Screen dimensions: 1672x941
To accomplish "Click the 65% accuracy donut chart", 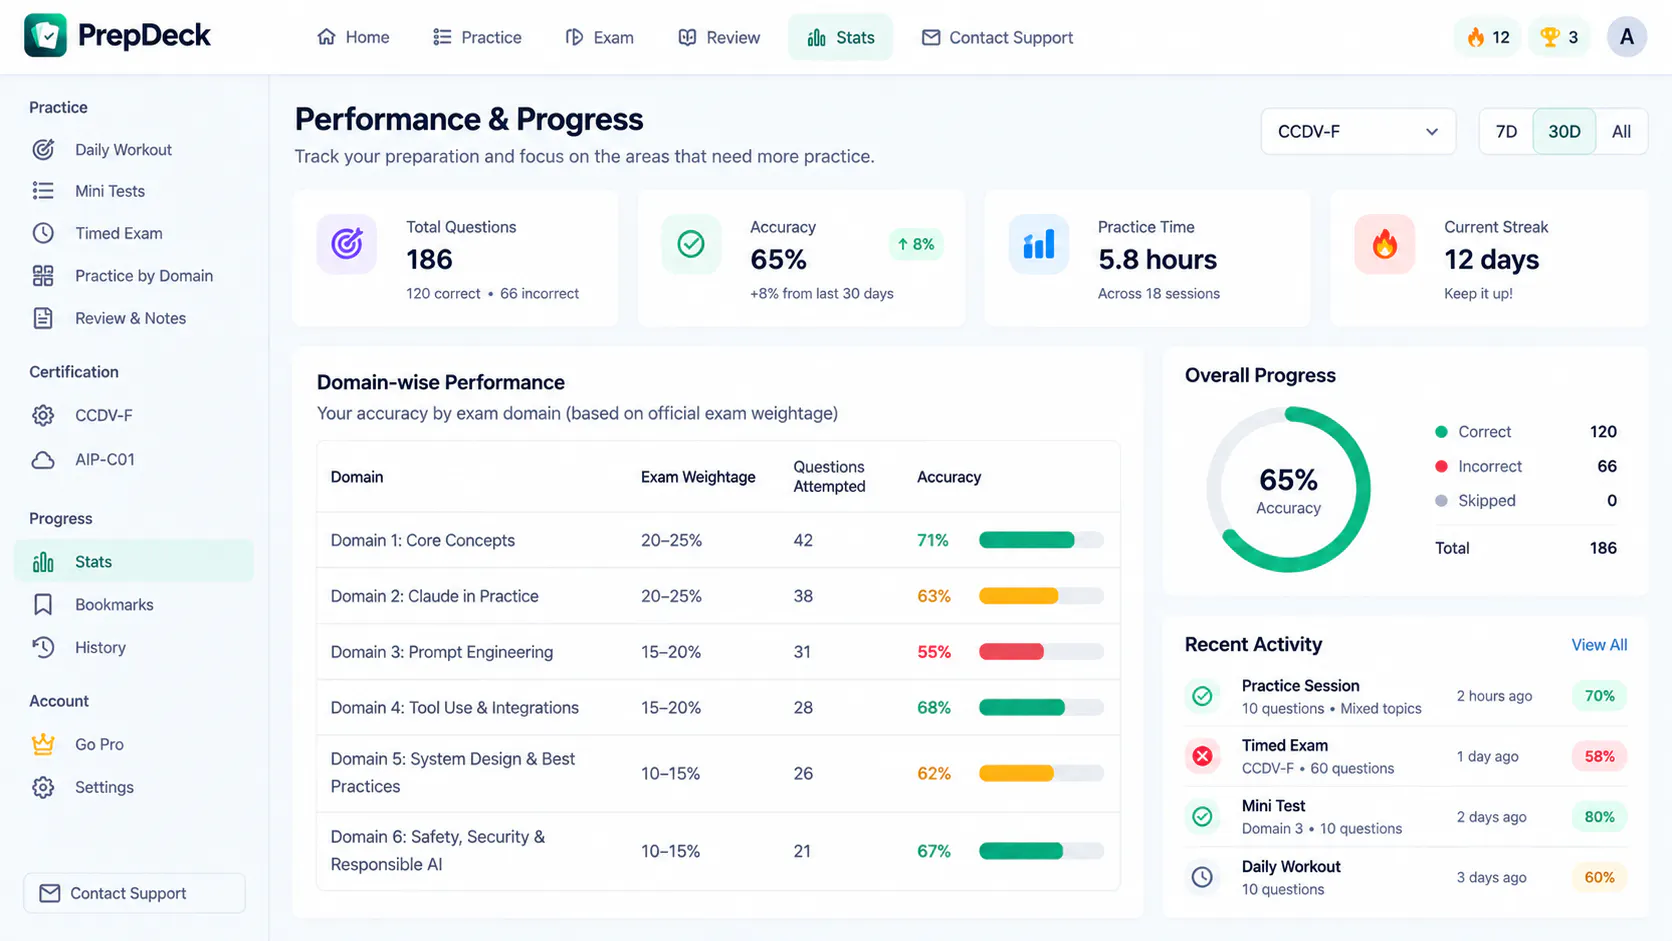I will [x=1288, y=489].
